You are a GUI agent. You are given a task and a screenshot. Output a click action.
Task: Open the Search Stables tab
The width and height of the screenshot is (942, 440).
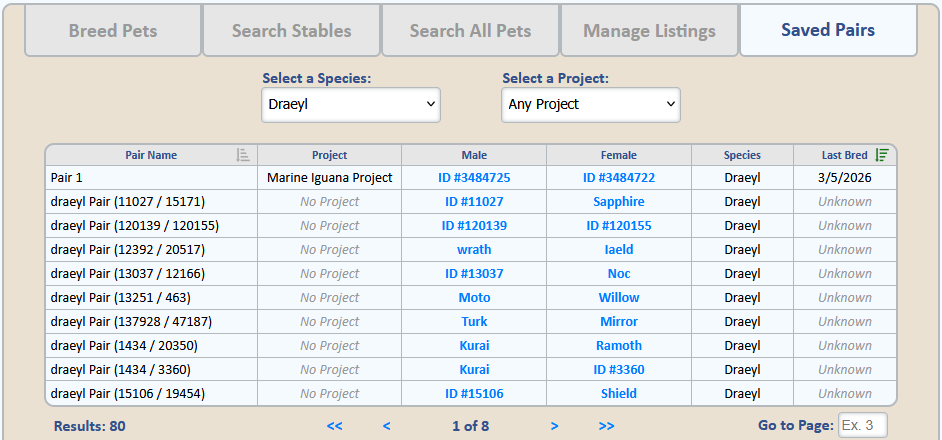tap(291, 31)
